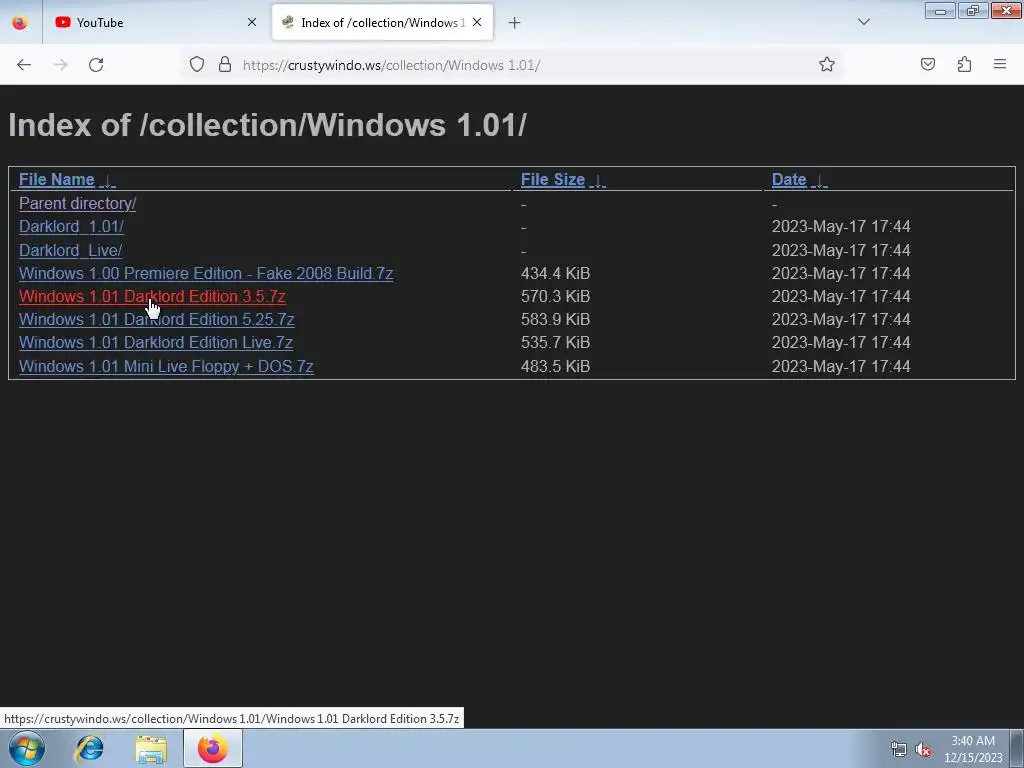The image size is (1024, 768).
Task: Click the browser back arrow
Action: (x=24, y=65)
